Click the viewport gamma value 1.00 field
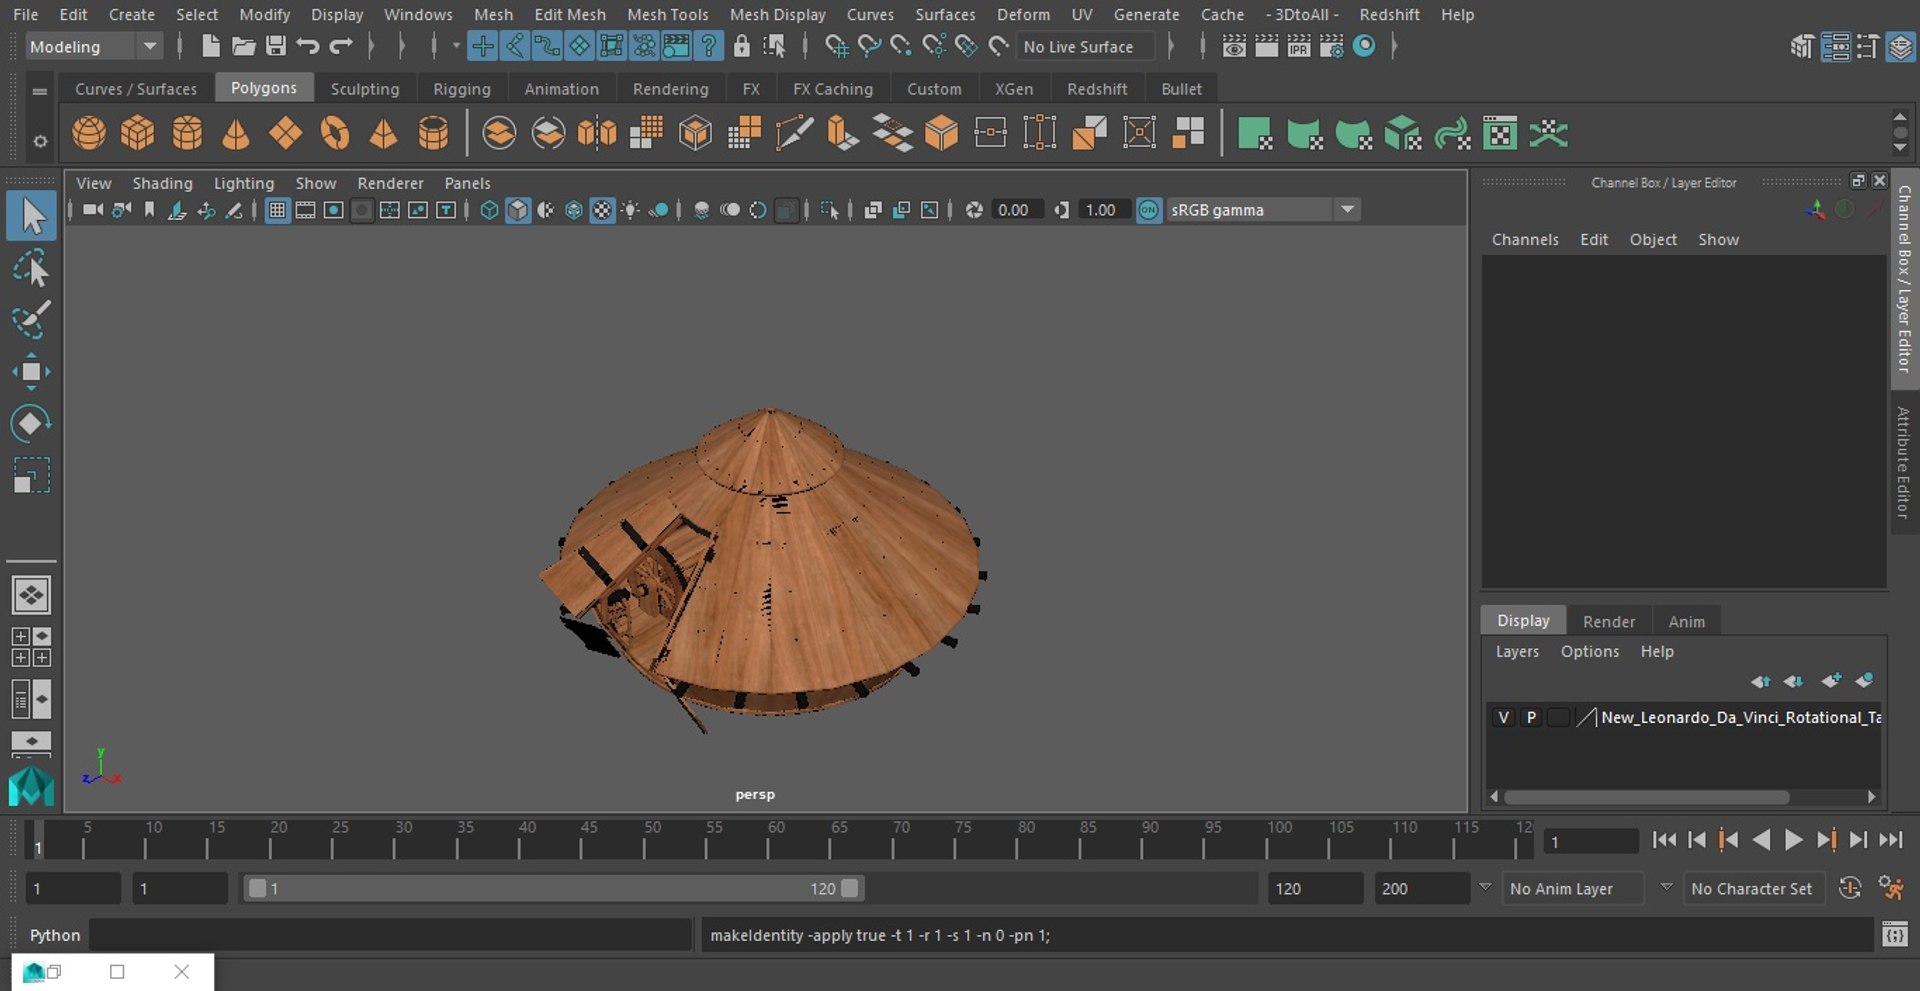 (x=1104, y=210)
